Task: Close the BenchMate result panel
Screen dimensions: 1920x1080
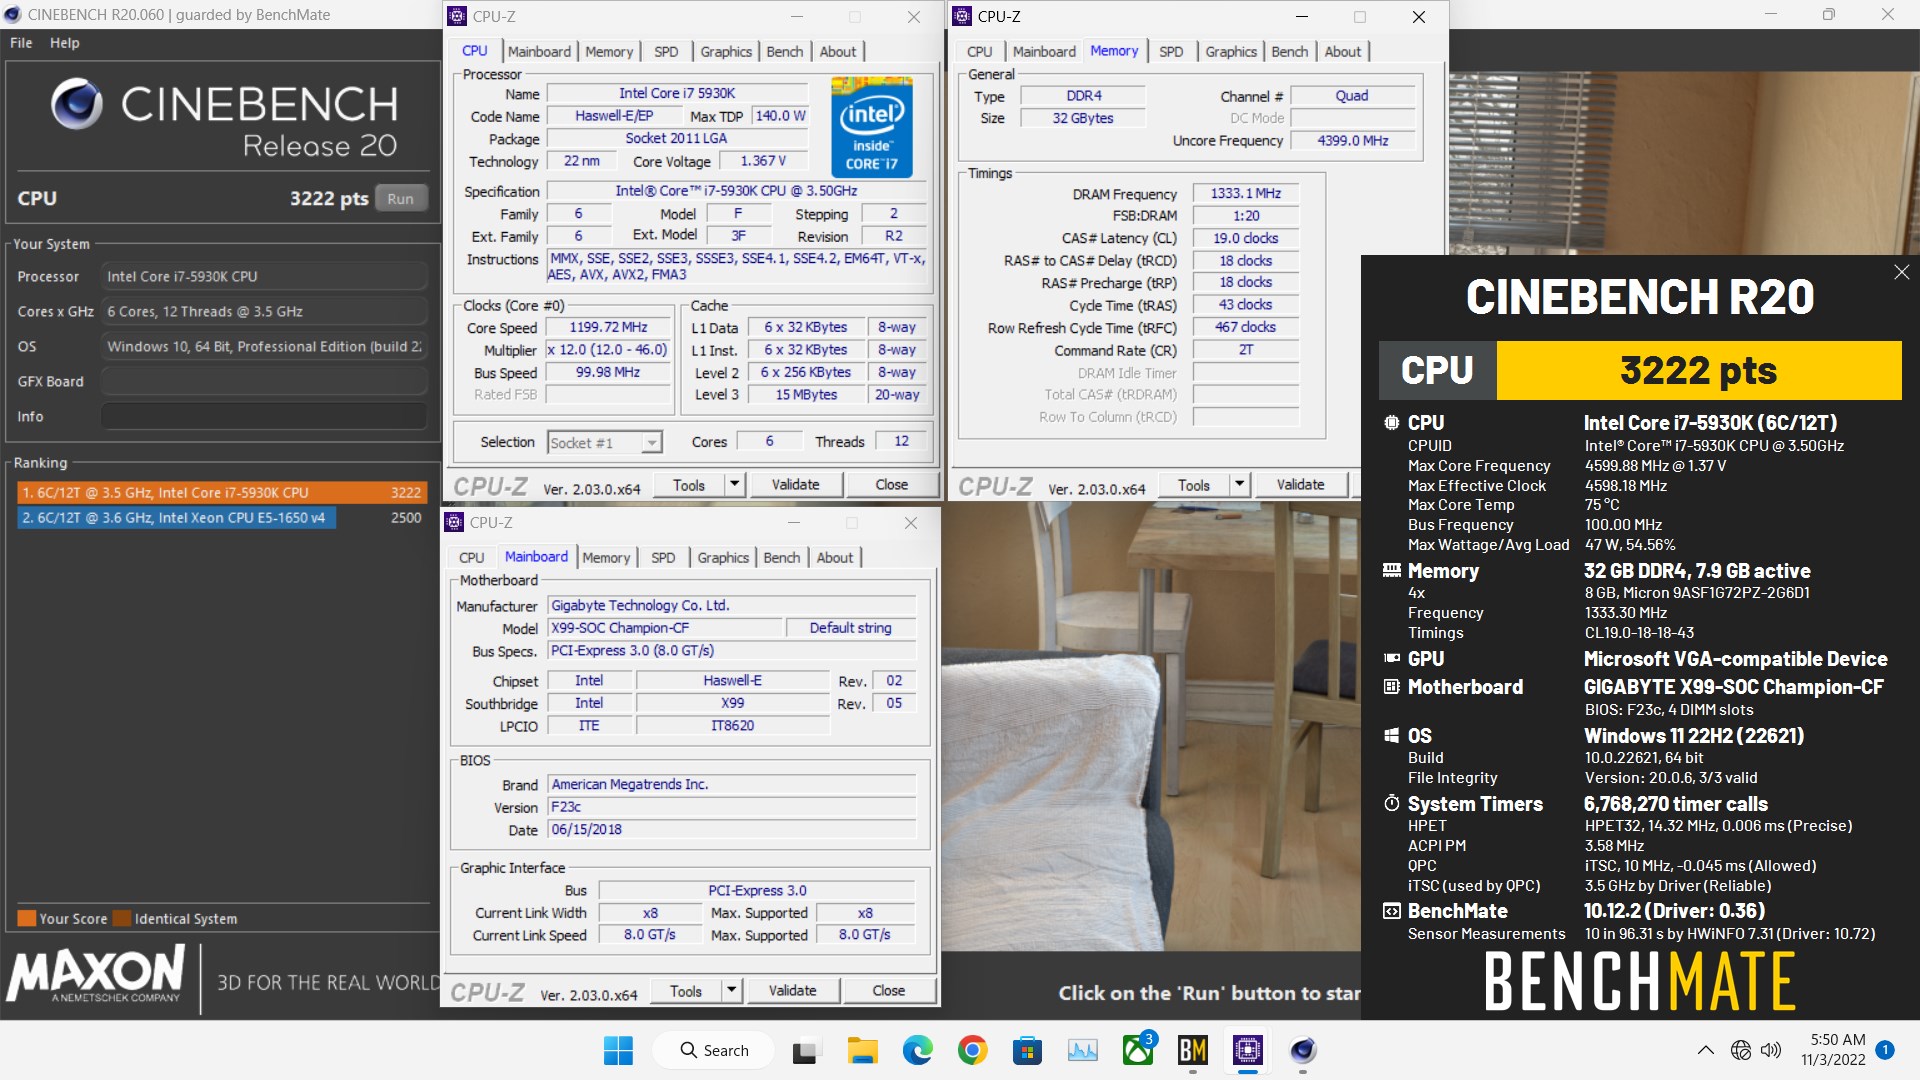Action: 1901,272
